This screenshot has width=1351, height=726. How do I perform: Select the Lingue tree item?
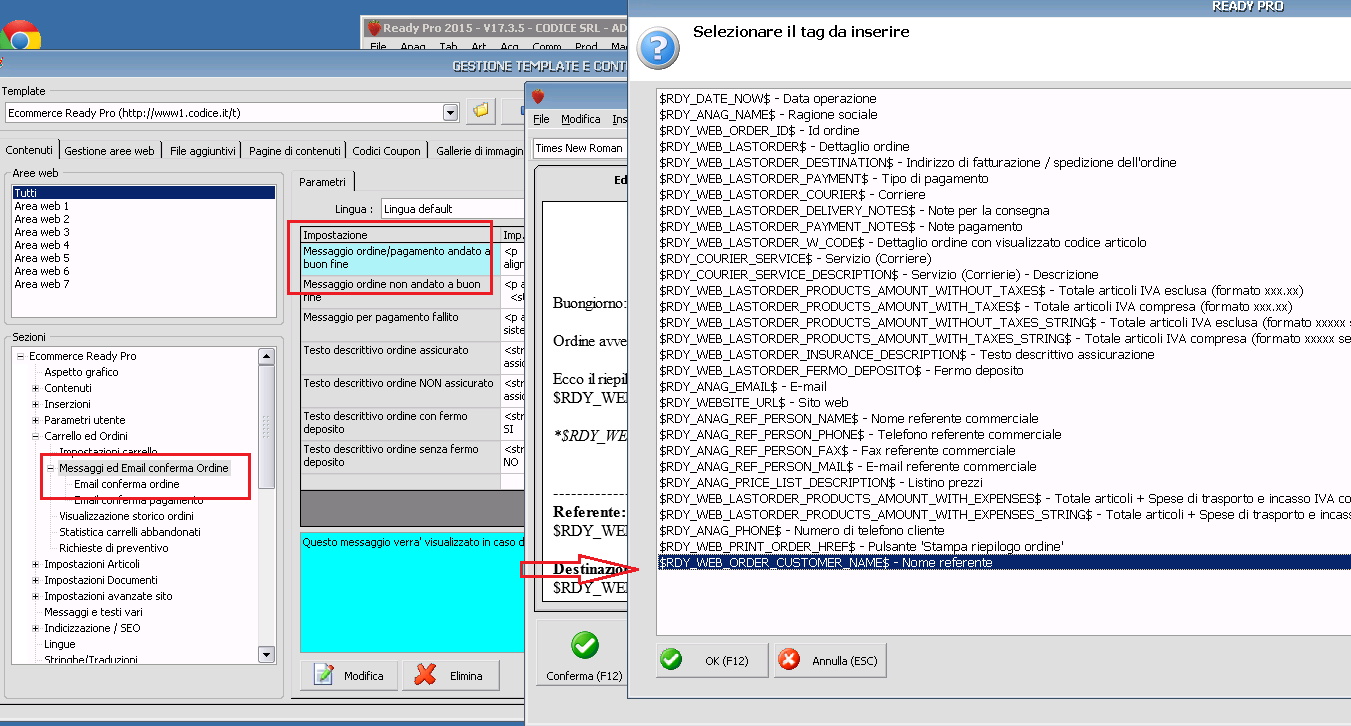tap(60, 644)
